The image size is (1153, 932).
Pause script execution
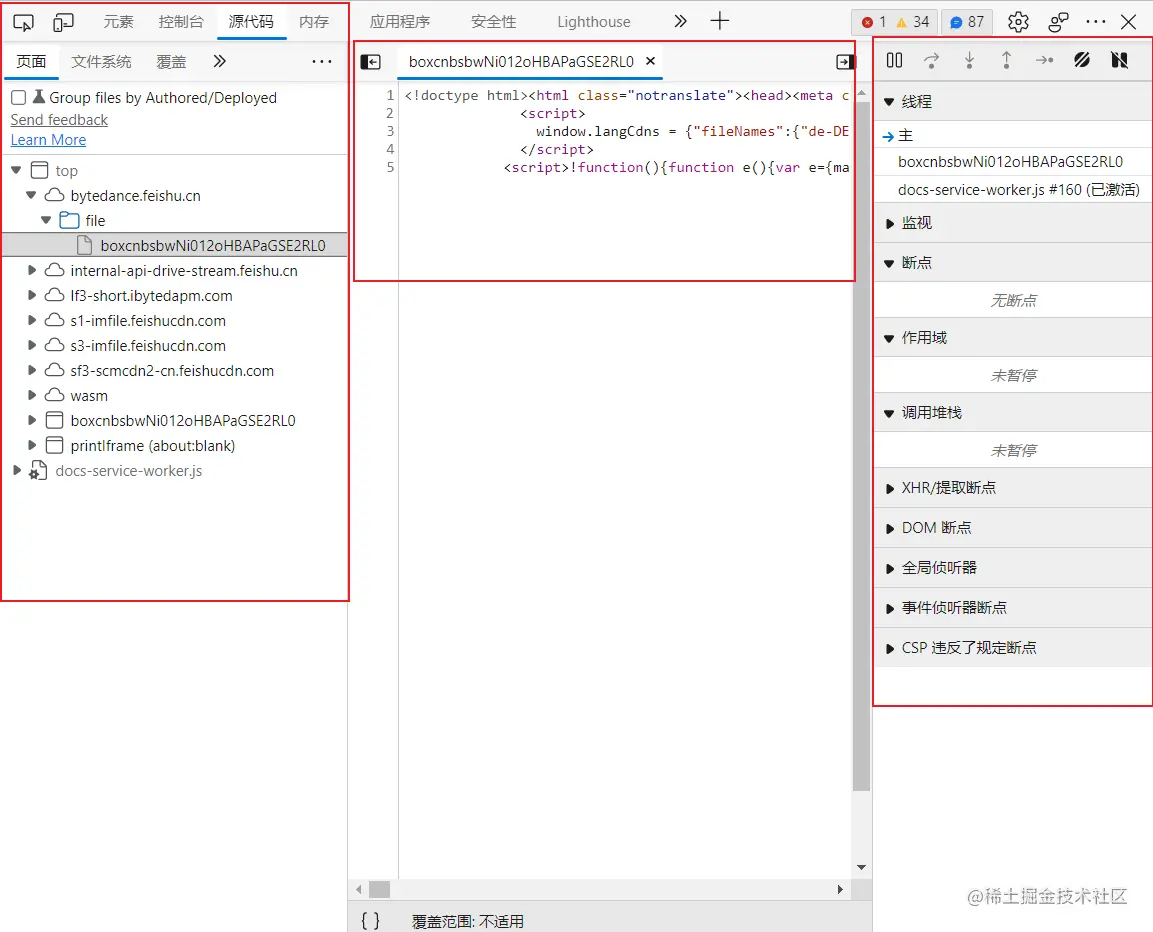click(894, 60)
